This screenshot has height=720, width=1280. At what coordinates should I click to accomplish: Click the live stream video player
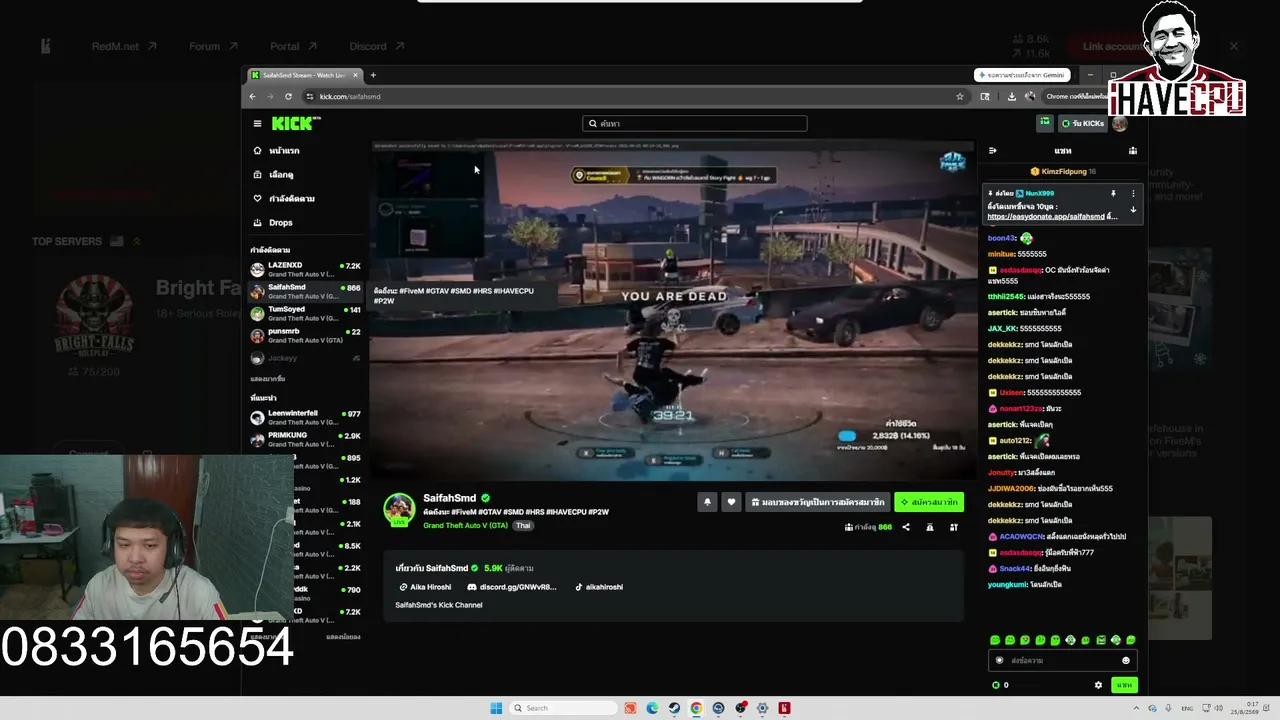673,311
